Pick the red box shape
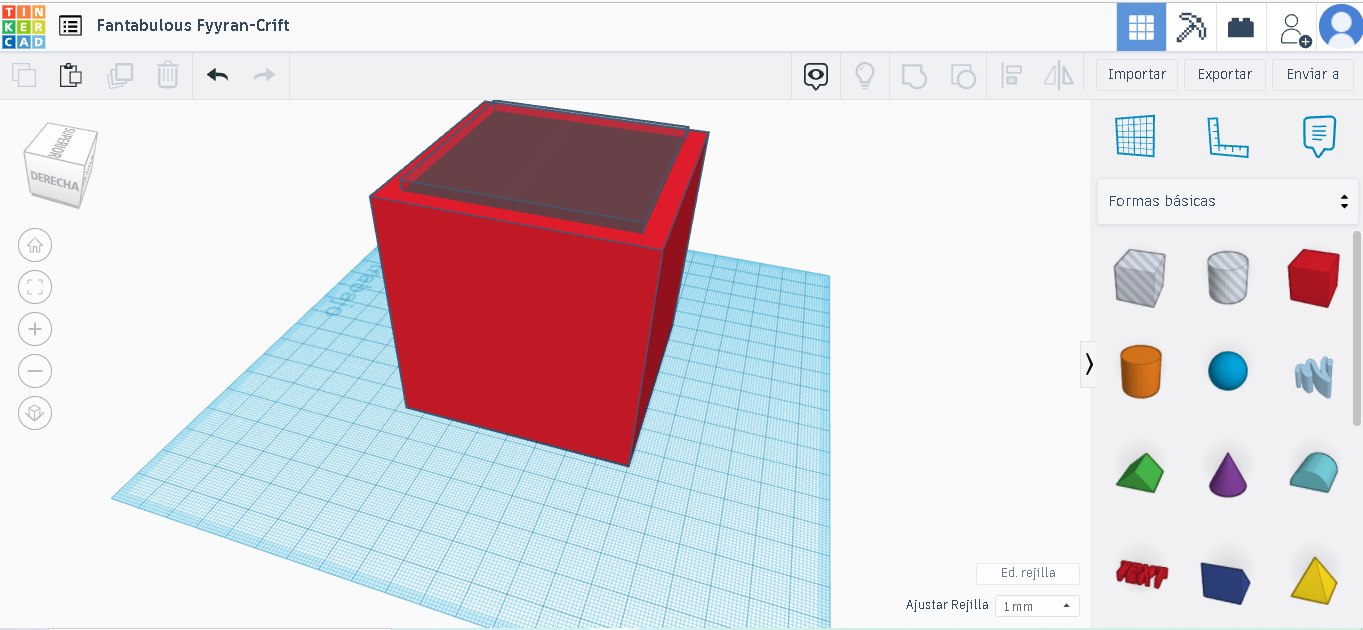 [1313, 277]
